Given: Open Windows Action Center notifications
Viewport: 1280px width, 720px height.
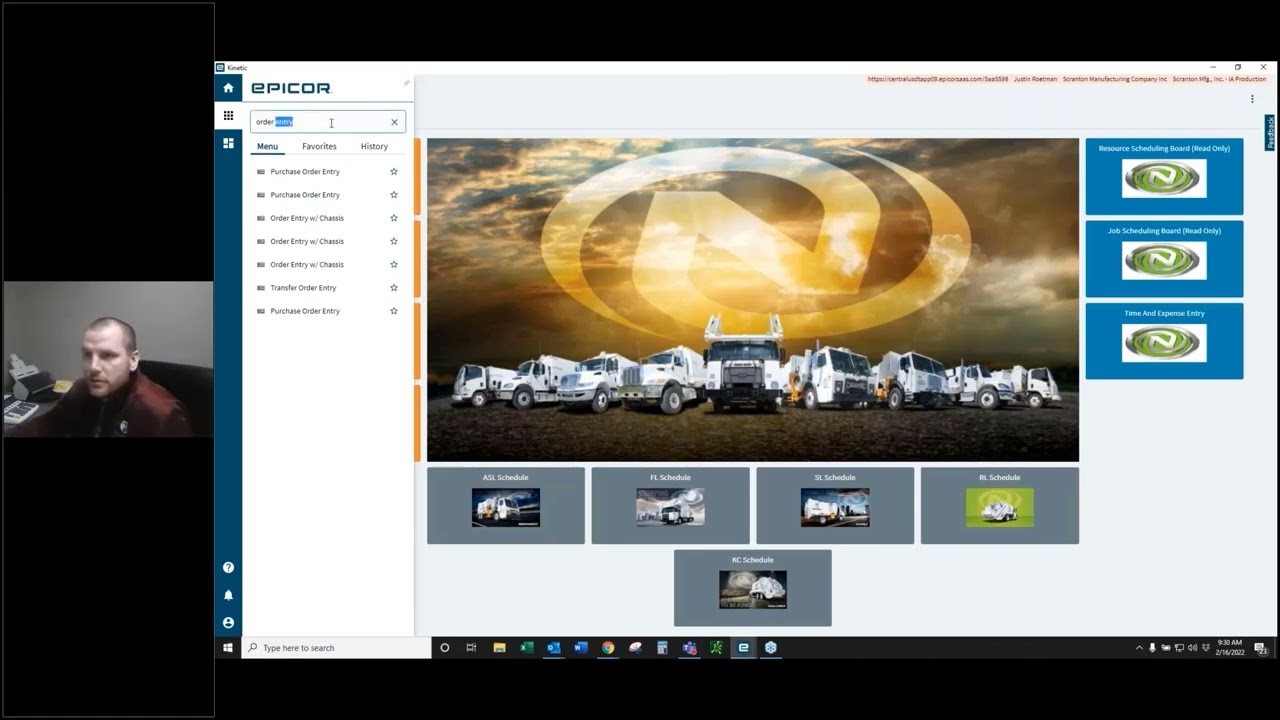Looking at the screenshot, I should [x=1261, y=648].
